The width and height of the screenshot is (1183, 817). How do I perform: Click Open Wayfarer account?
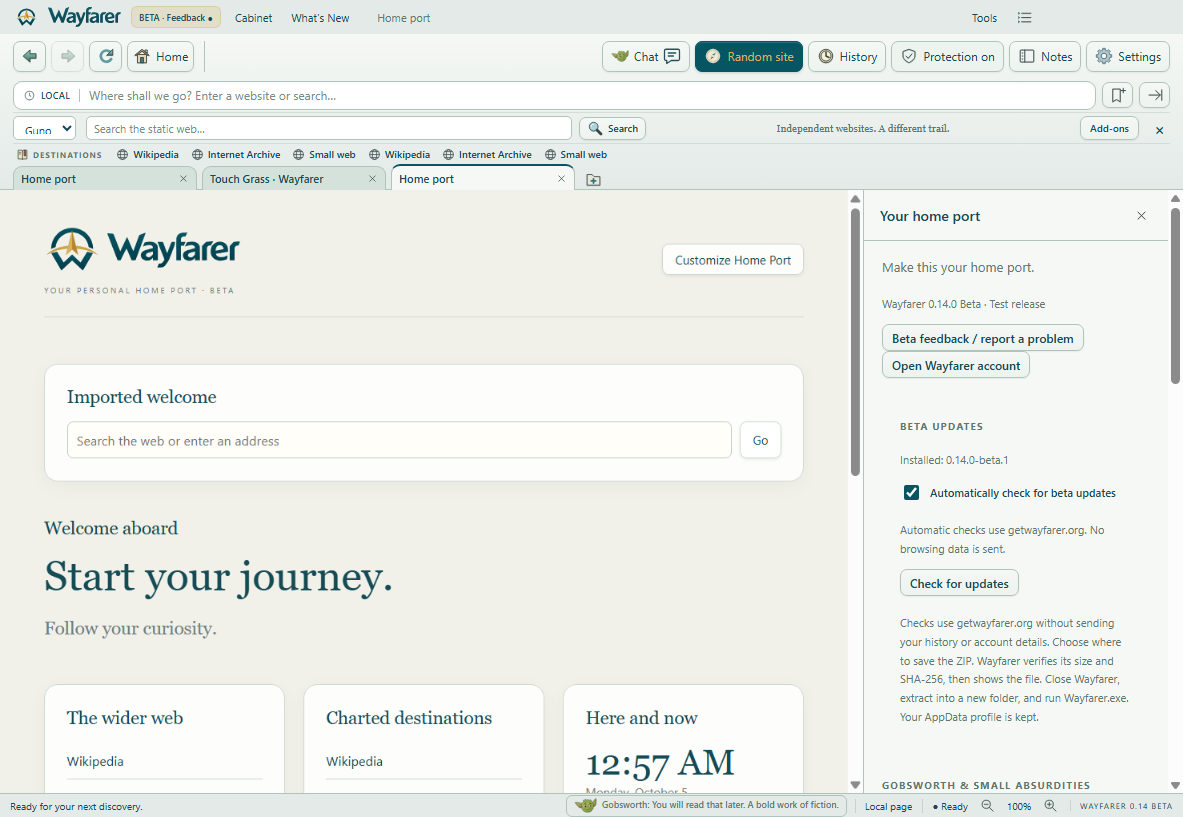pos(956,365)
